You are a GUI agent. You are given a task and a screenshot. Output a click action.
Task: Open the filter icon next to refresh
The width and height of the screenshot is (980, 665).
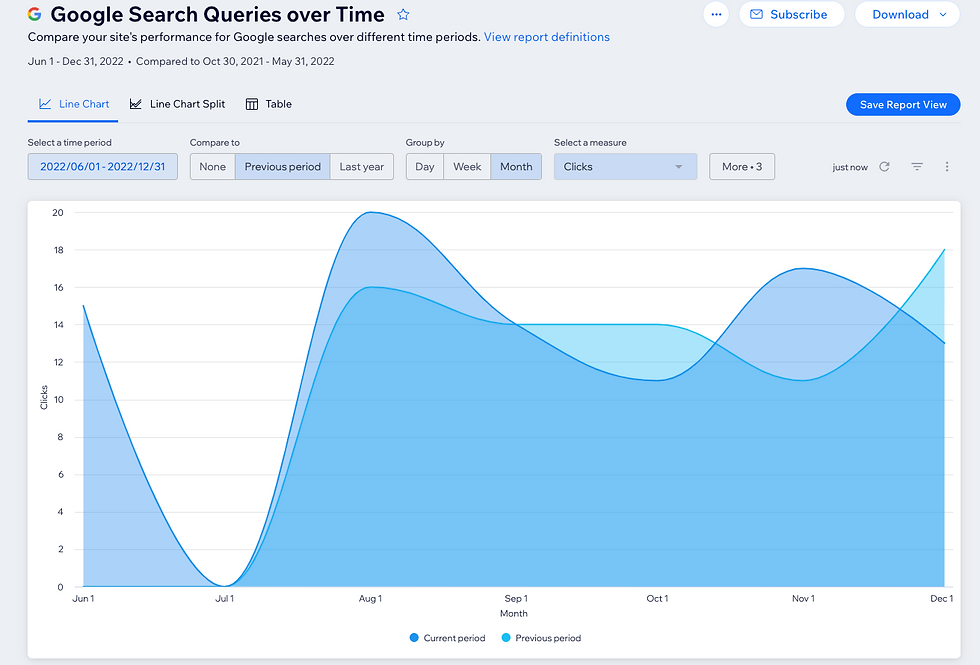click(x=917, y=167)
